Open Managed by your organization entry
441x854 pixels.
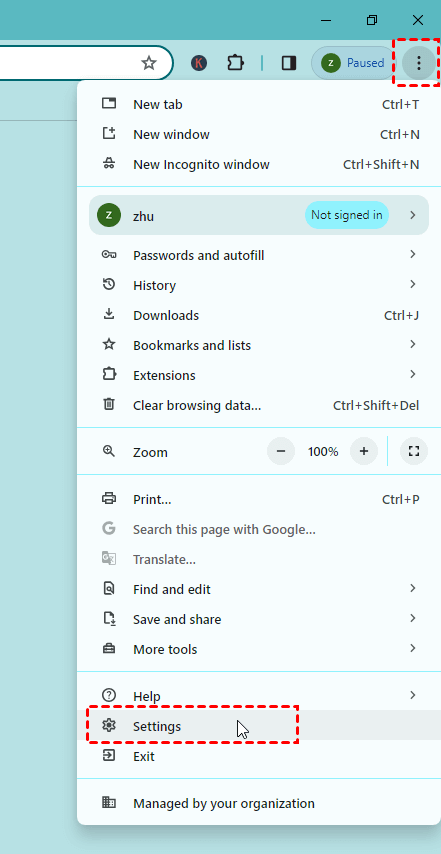pos(259,803)
